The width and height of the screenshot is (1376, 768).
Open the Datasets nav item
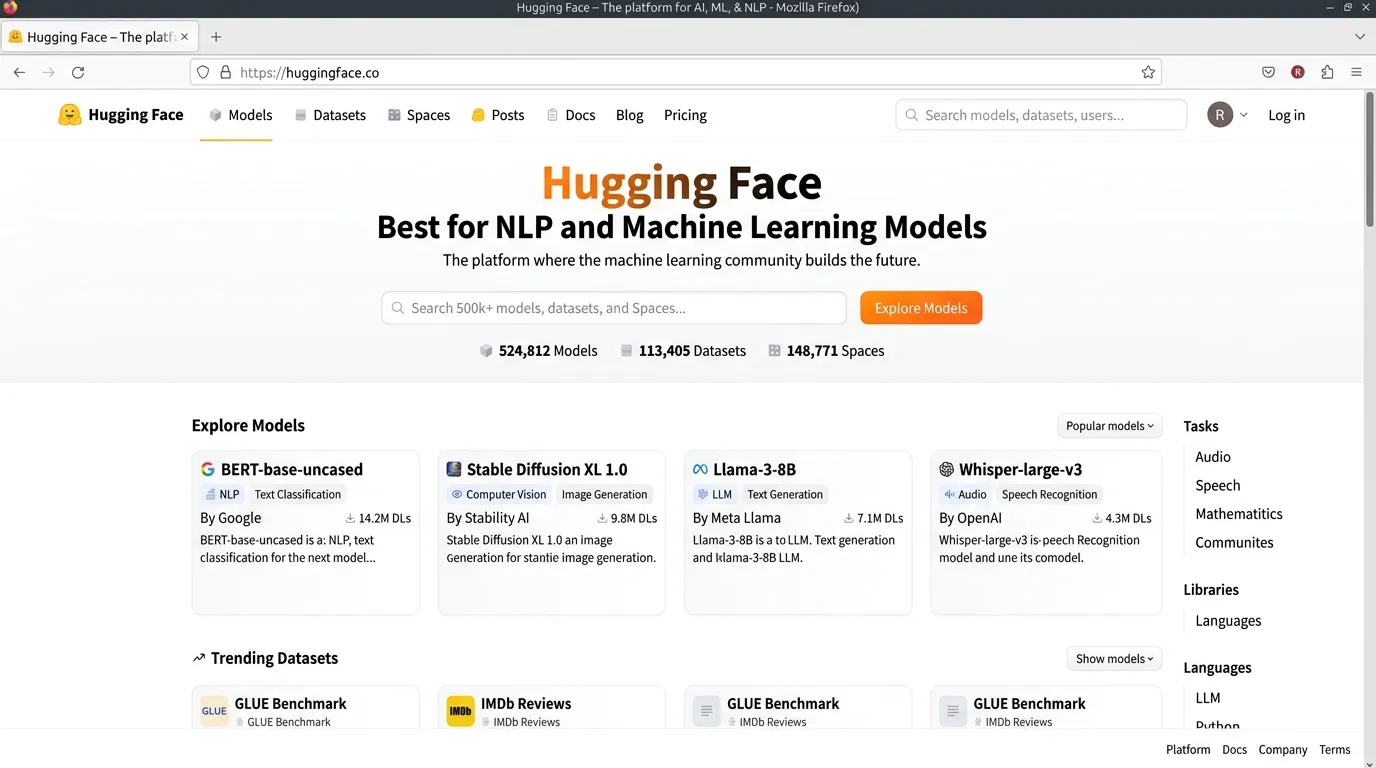(330, 115)
